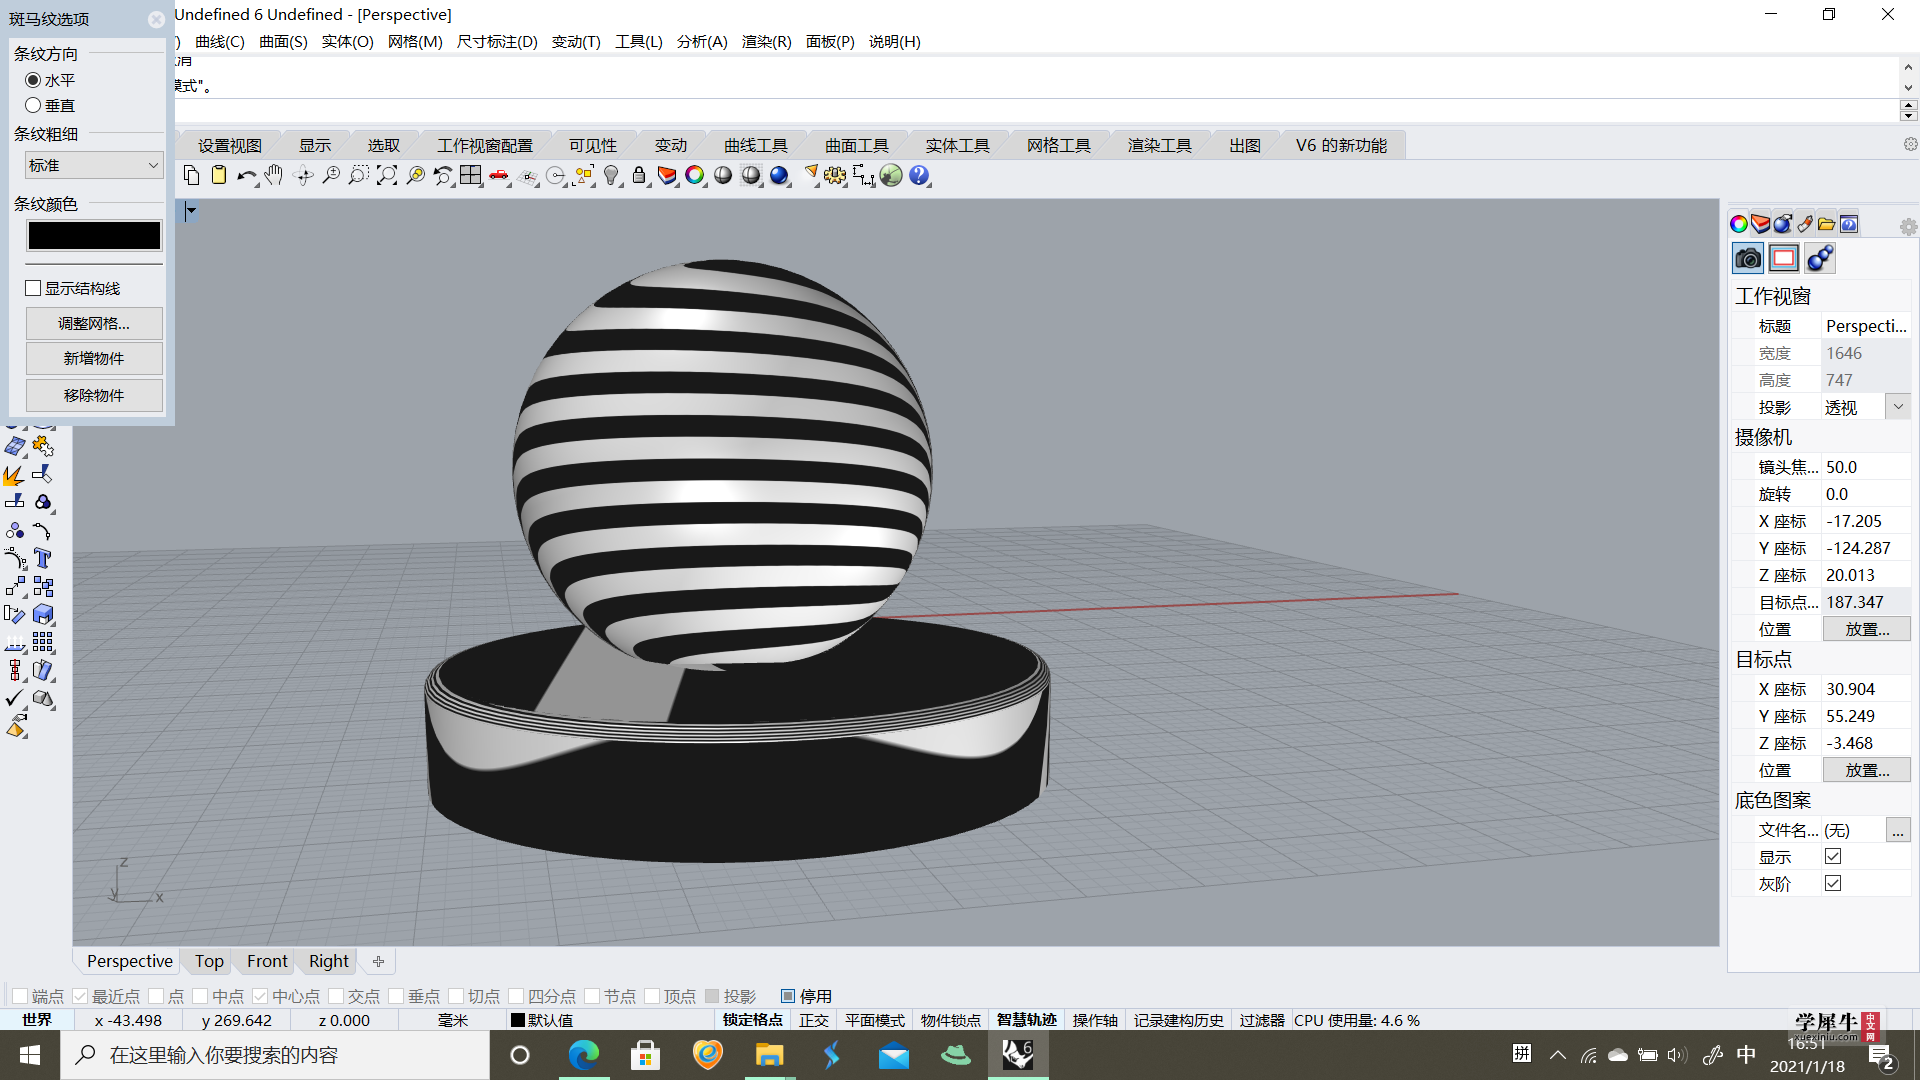The width and height of the screenshot is (1920, 1080).
Task: Click the blue render sphere icon
Action: 779,176
